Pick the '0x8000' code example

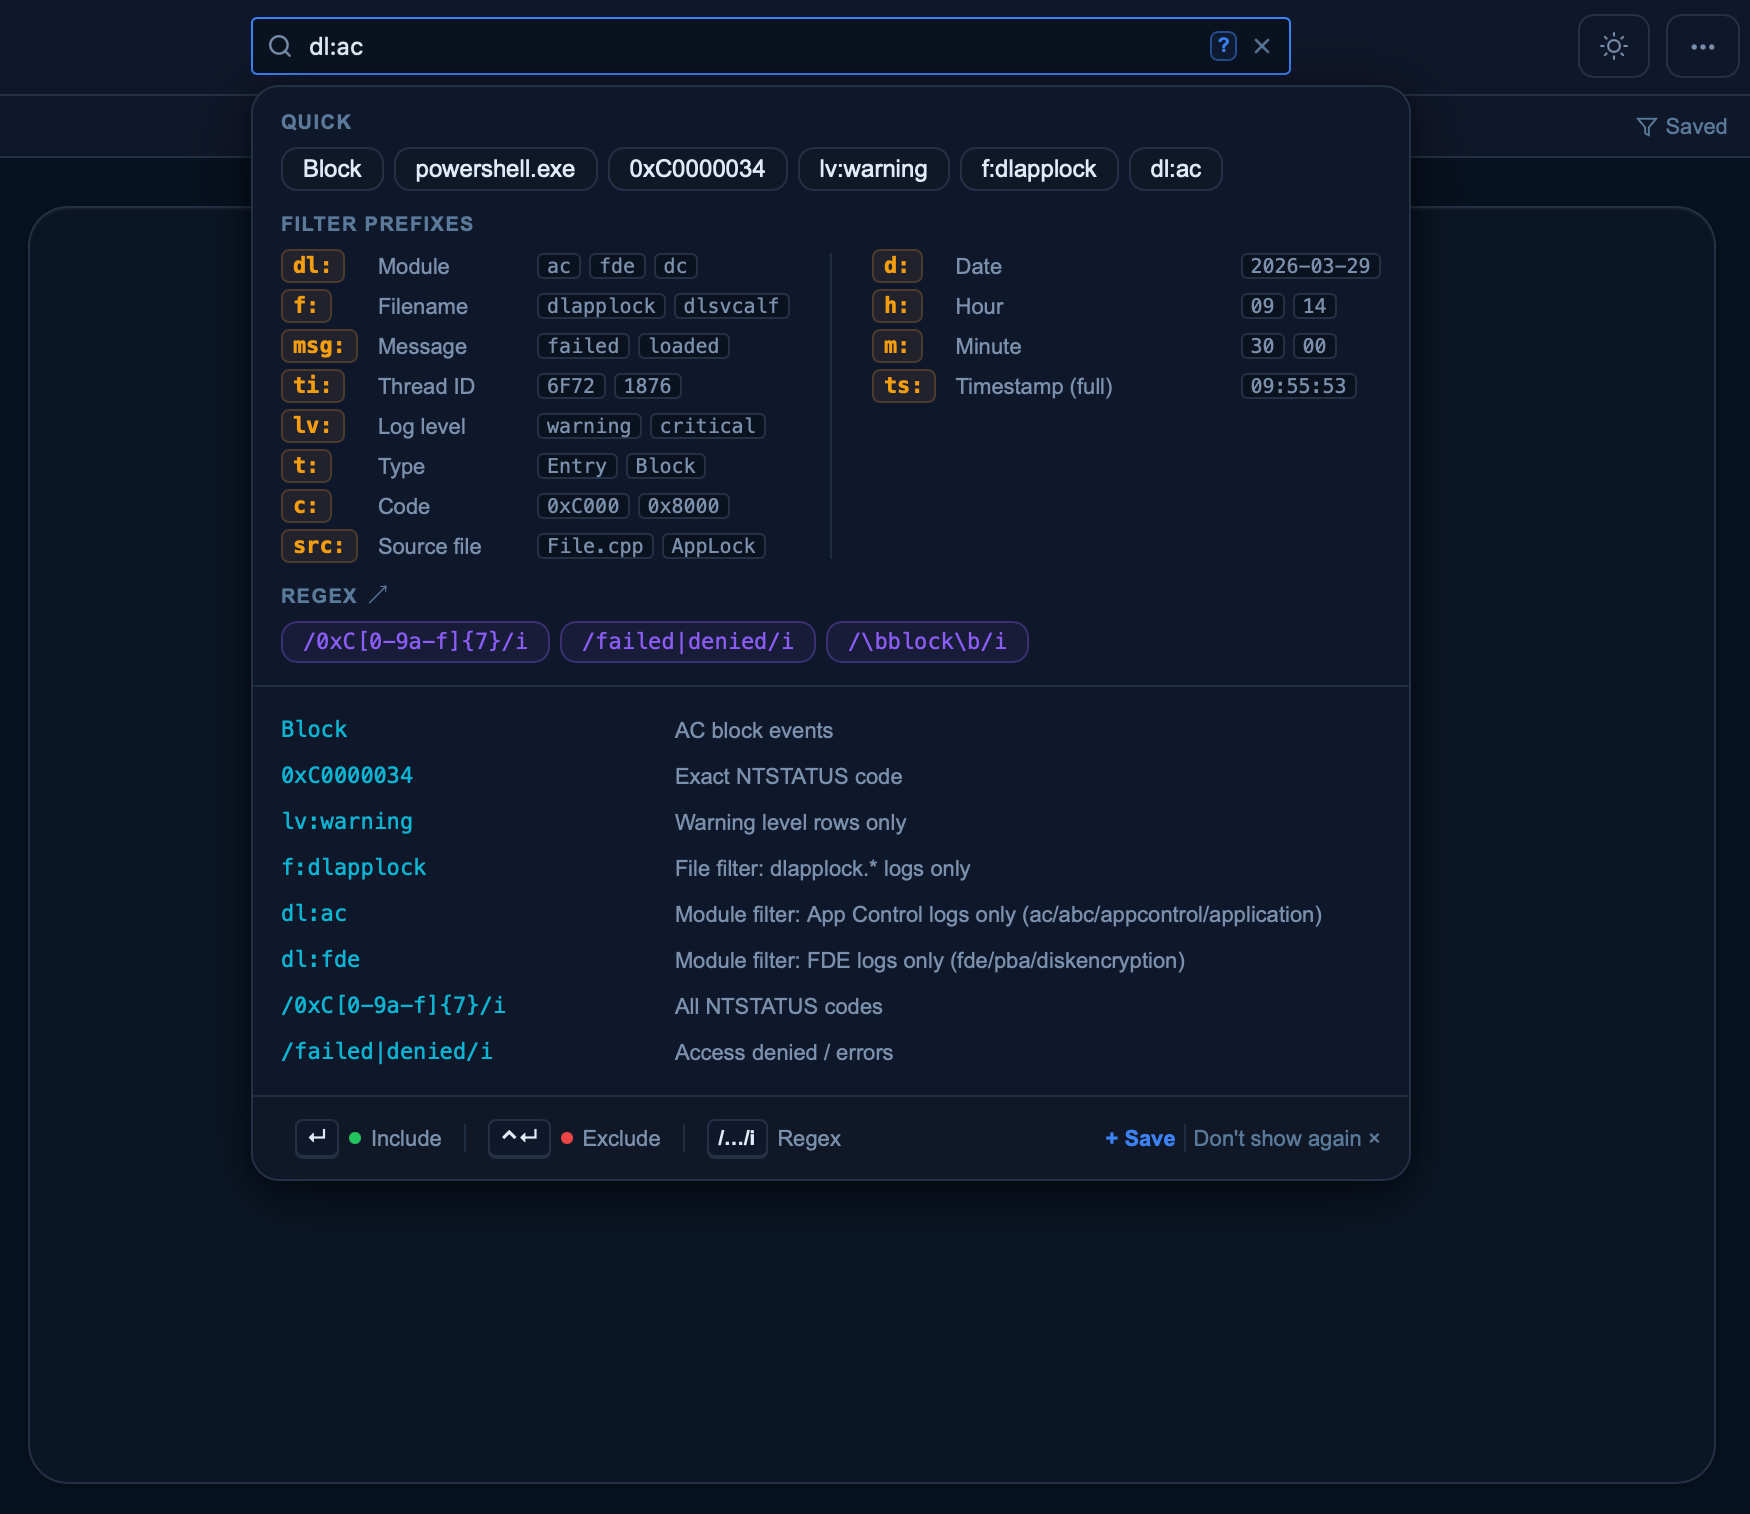tap(684, 506)
